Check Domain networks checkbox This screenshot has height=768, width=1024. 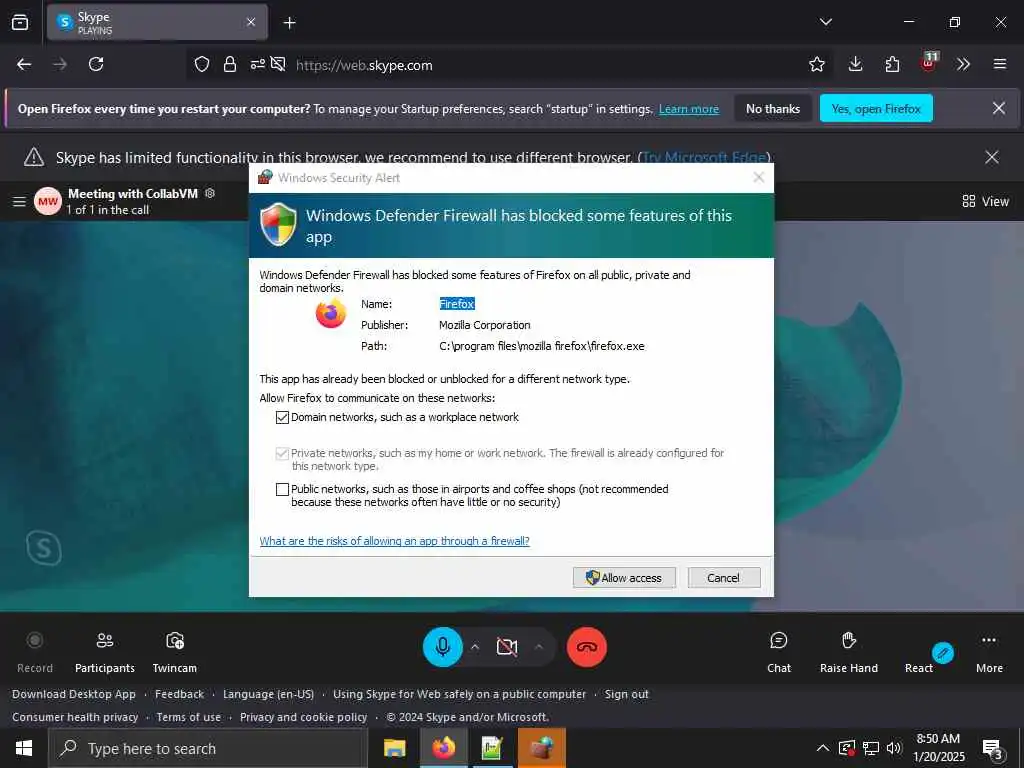282,417
